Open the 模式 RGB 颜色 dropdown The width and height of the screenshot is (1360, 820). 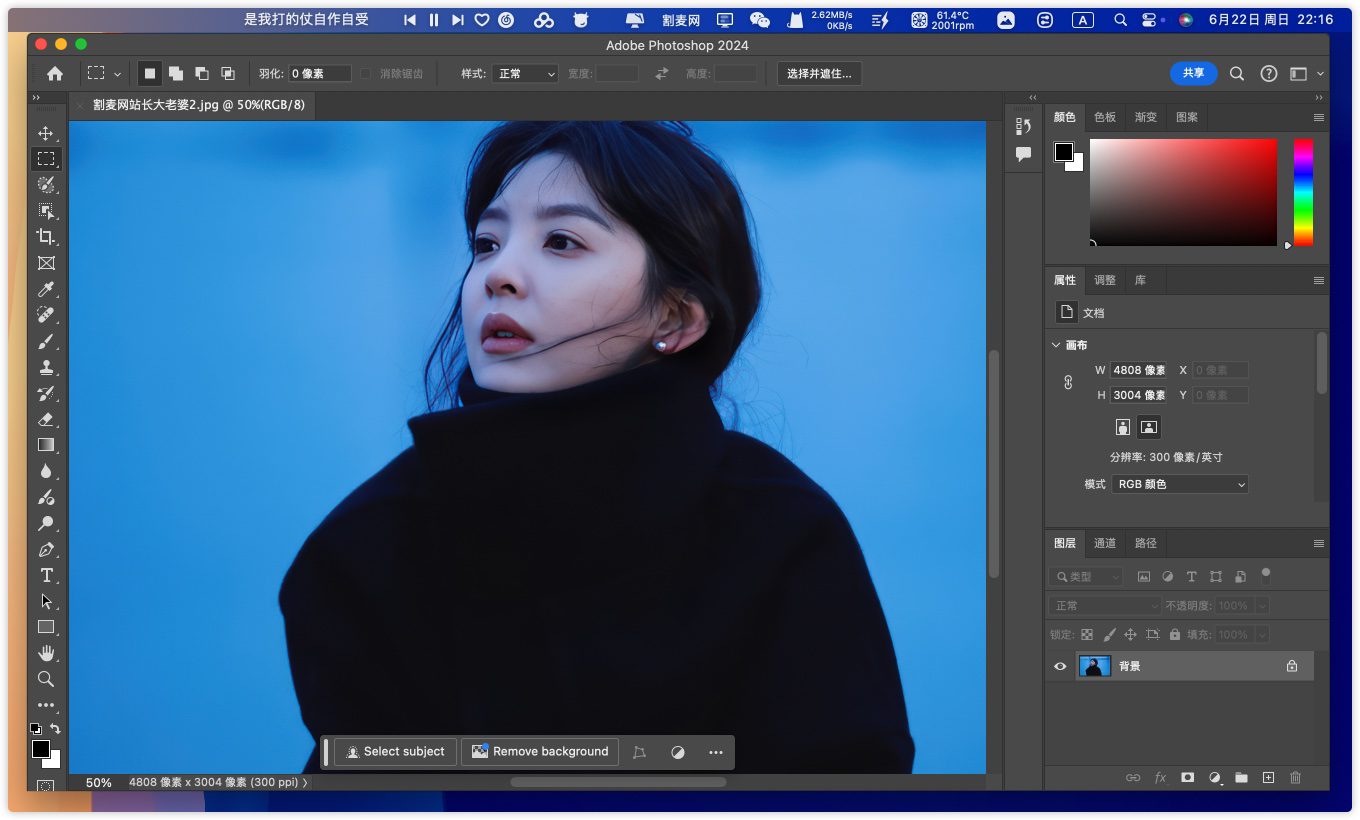1180,484
